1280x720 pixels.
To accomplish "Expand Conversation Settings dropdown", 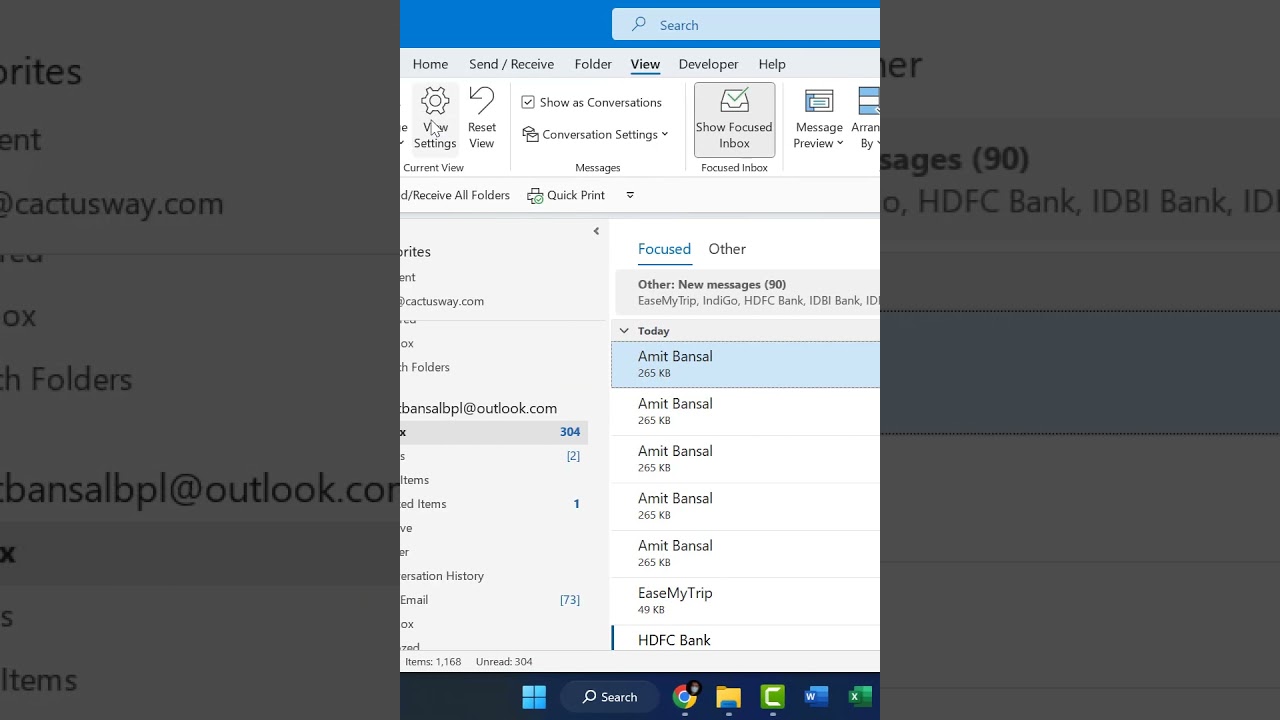I will [x=595, y=134].
